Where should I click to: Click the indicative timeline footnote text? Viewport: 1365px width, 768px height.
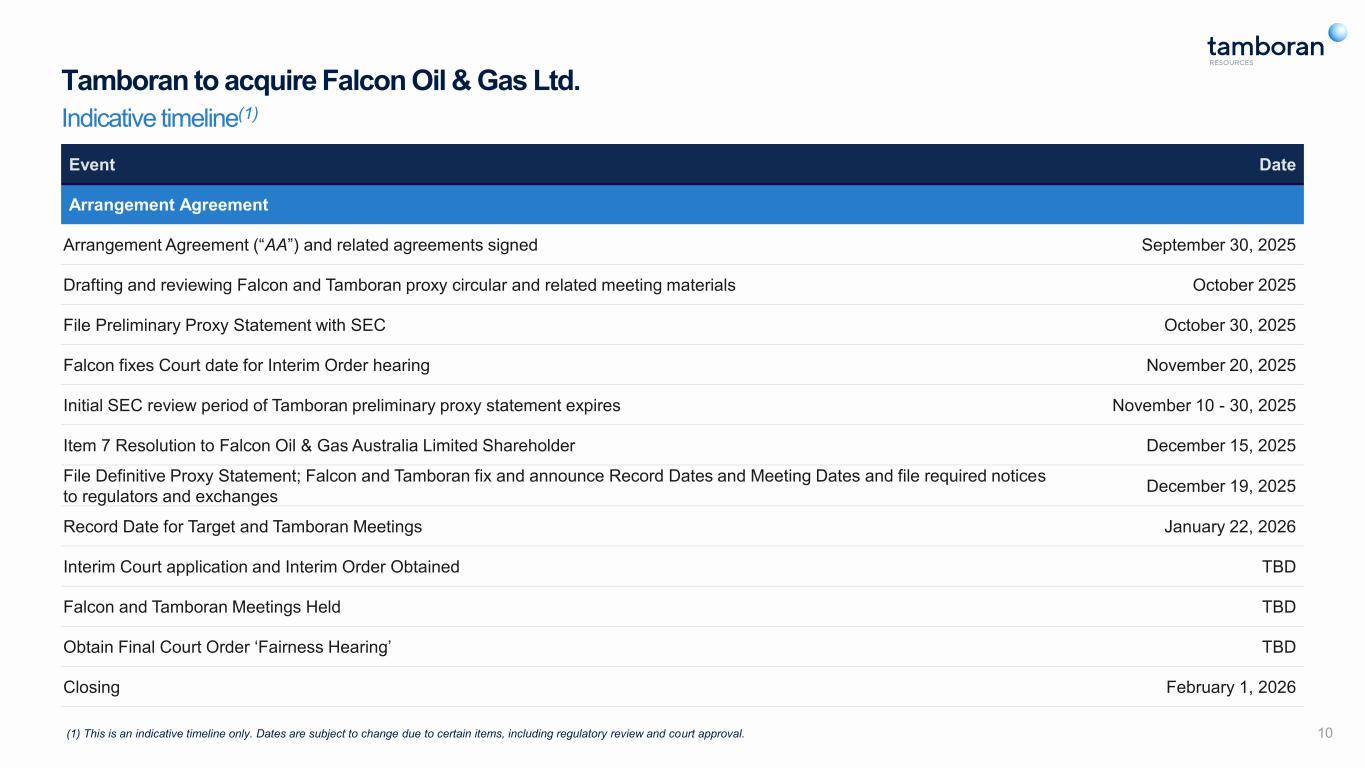405,734
